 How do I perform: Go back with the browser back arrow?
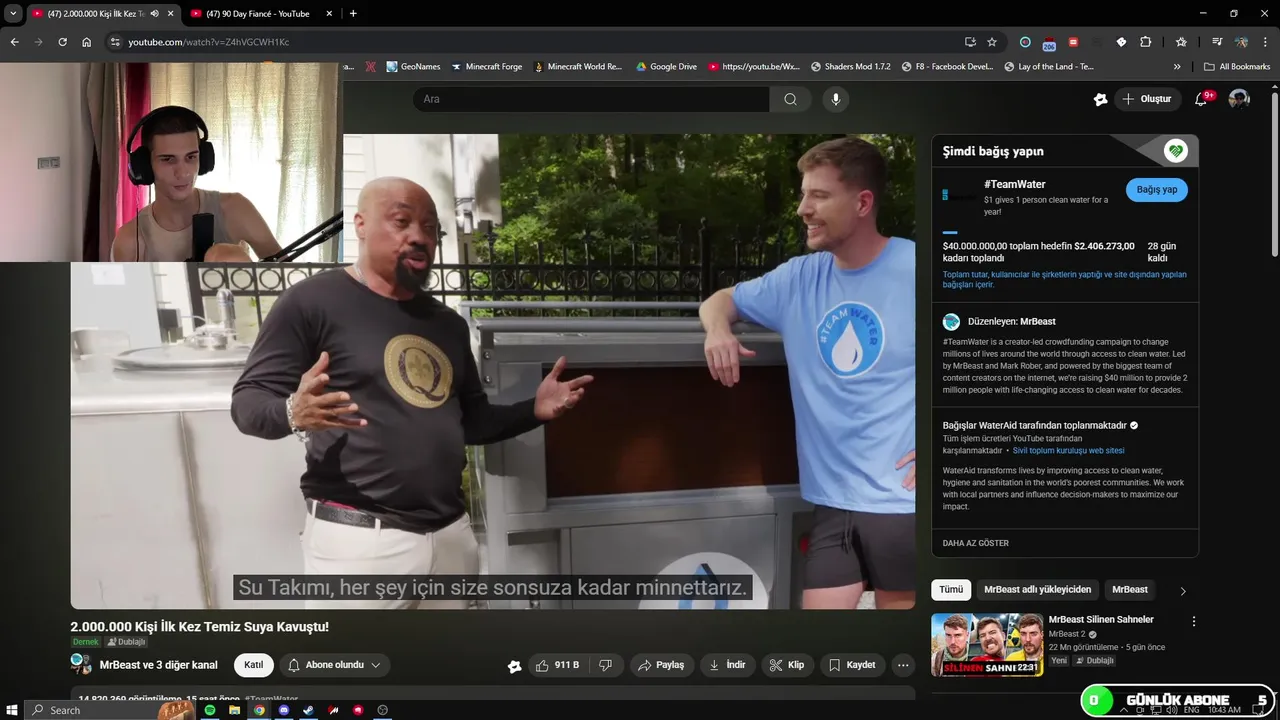pos(14,42)
